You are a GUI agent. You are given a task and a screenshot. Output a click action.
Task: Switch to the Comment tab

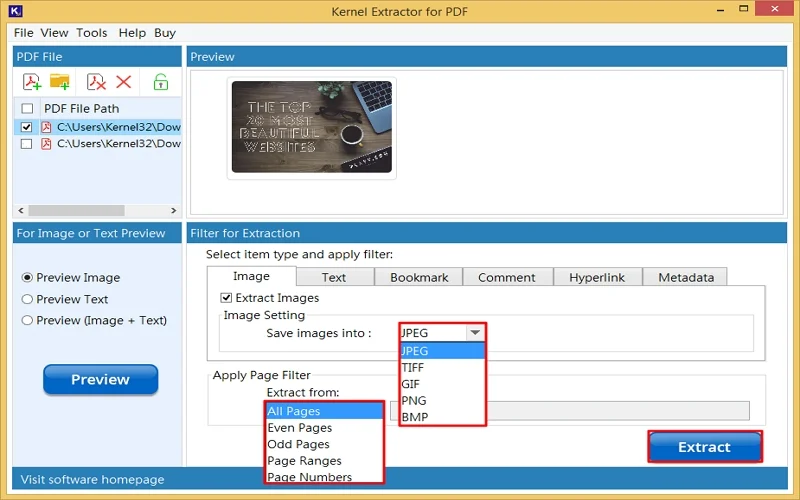click(507, 277)
